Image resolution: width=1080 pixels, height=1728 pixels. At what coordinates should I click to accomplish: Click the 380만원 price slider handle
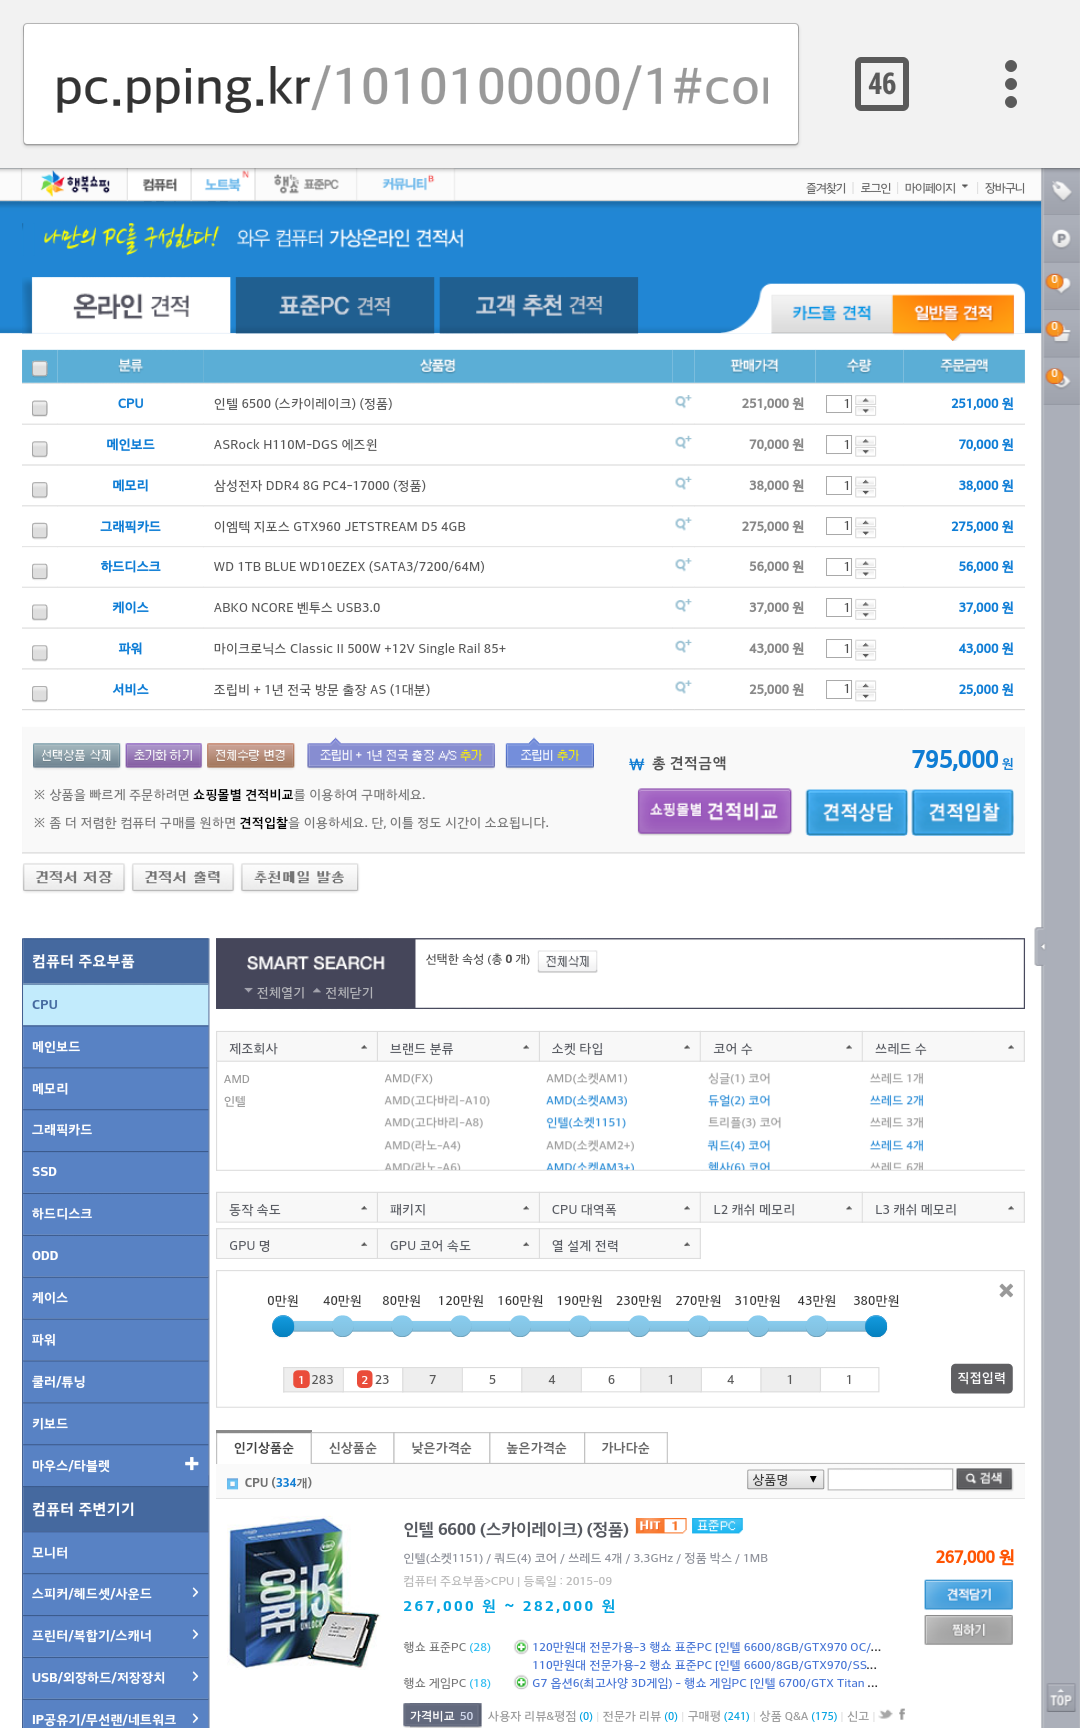point(876,1327)
